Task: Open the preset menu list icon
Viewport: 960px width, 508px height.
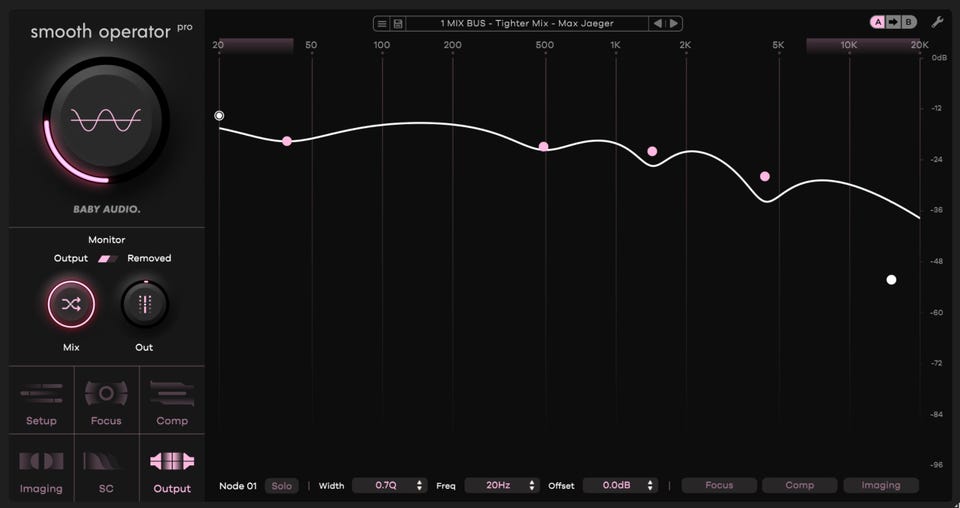Action: pos(382,24)
